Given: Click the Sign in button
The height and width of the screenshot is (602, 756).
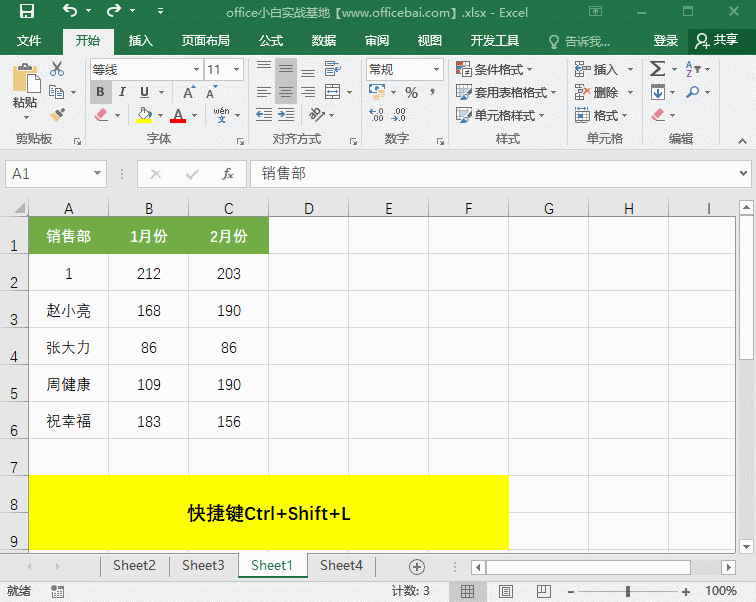Looking at the screenshot, I should (x=665, y=41).
